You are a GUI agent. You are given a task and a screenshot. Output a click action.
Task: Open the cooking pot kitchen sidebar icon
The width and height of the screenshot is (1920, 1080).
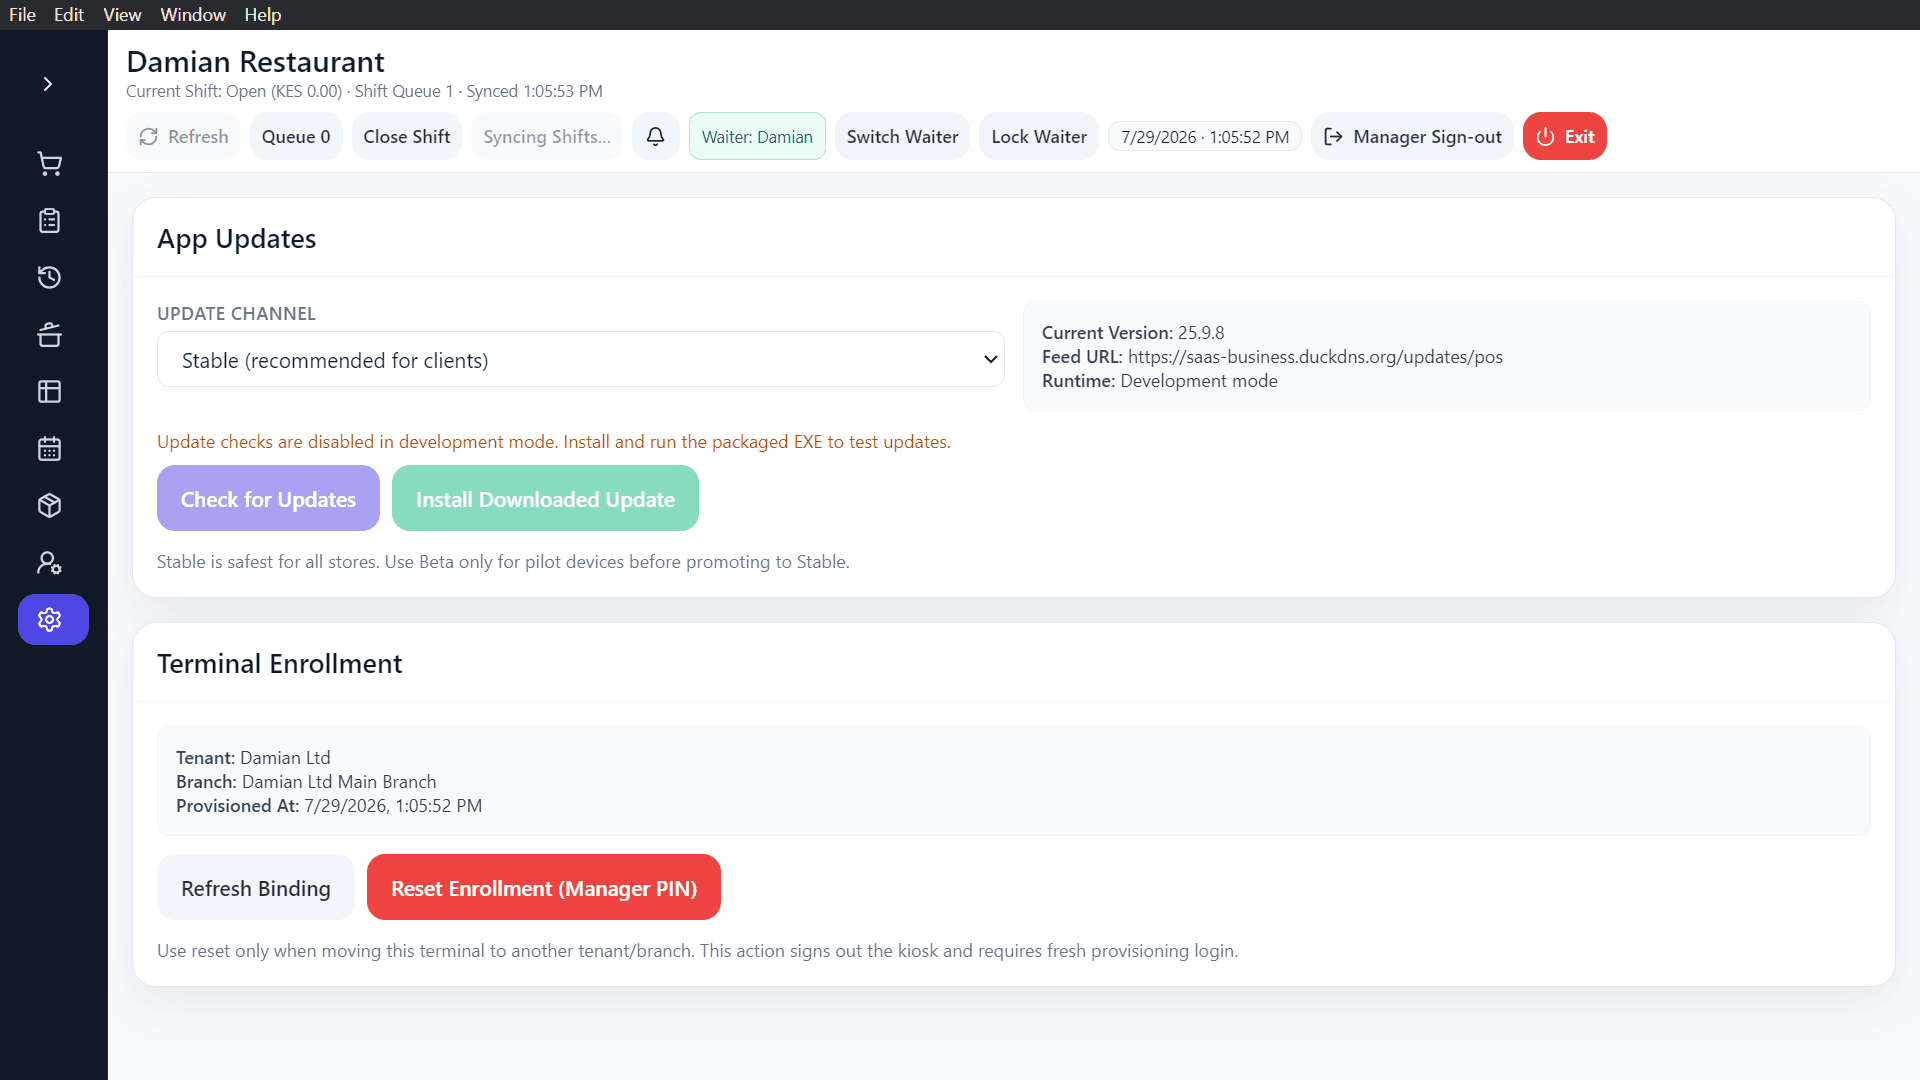[x=50, y=335]
